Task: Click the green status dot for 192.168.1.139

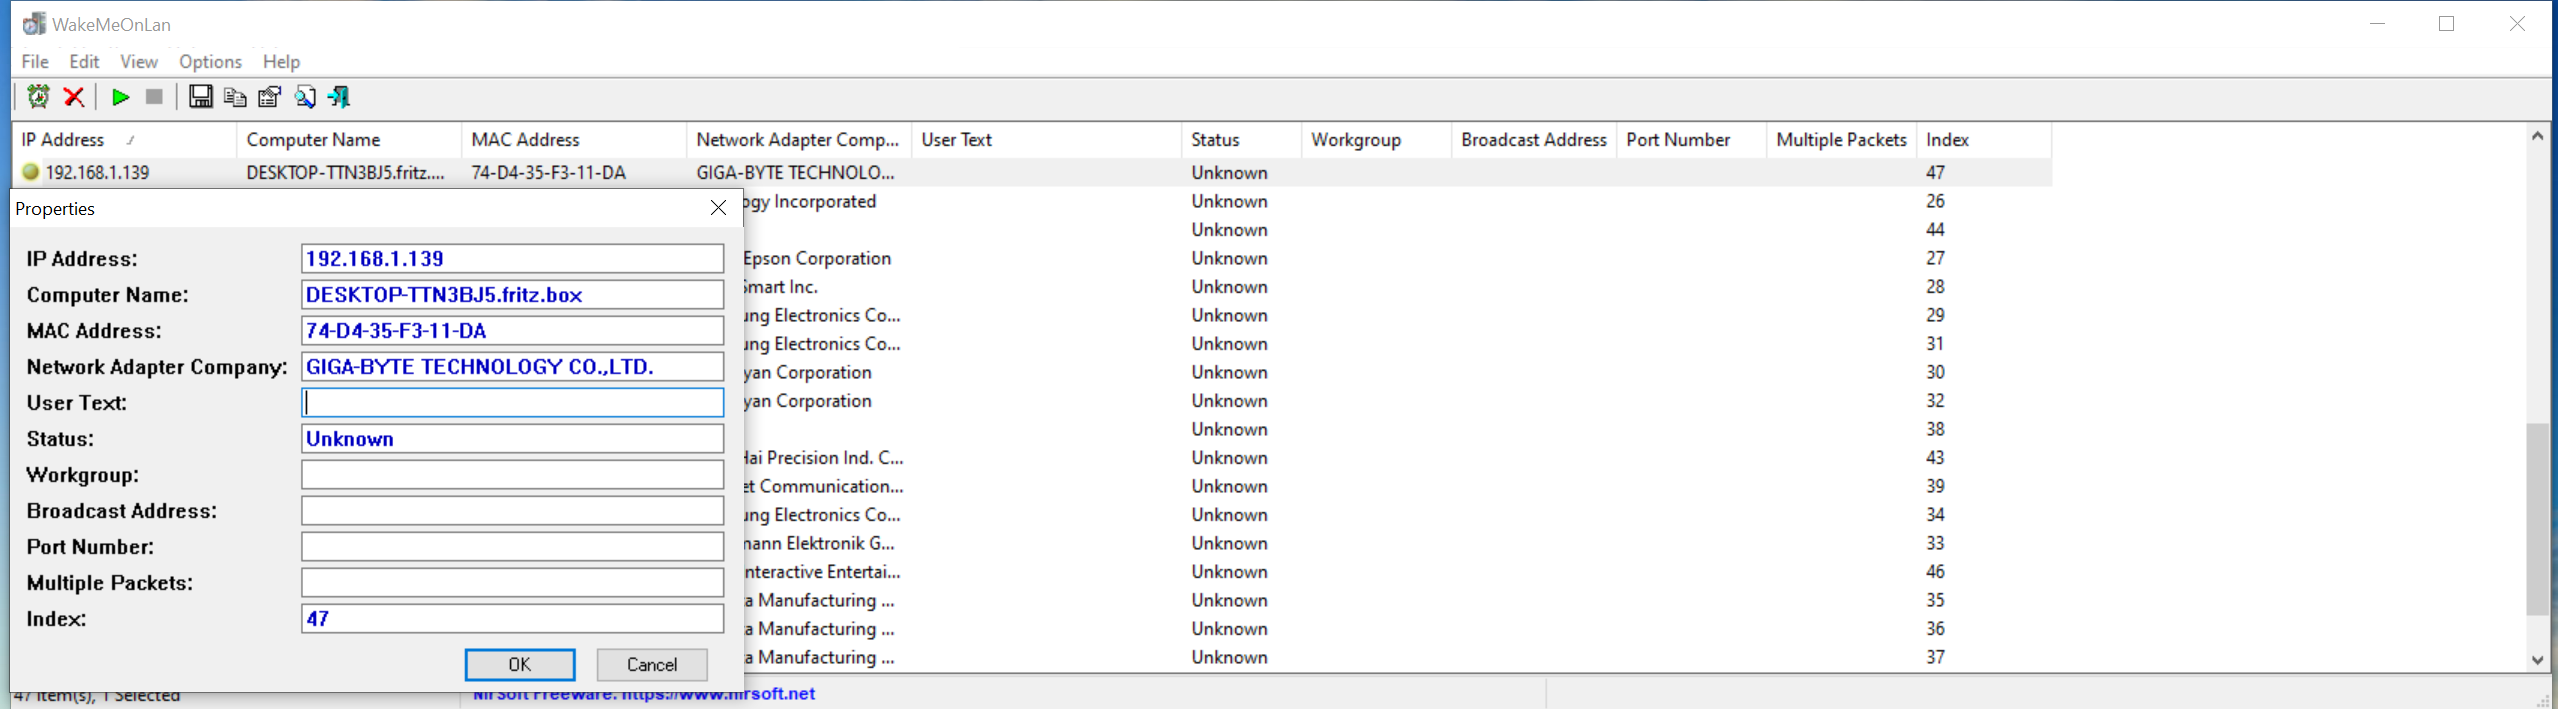Action: click(x=30, y=172)
